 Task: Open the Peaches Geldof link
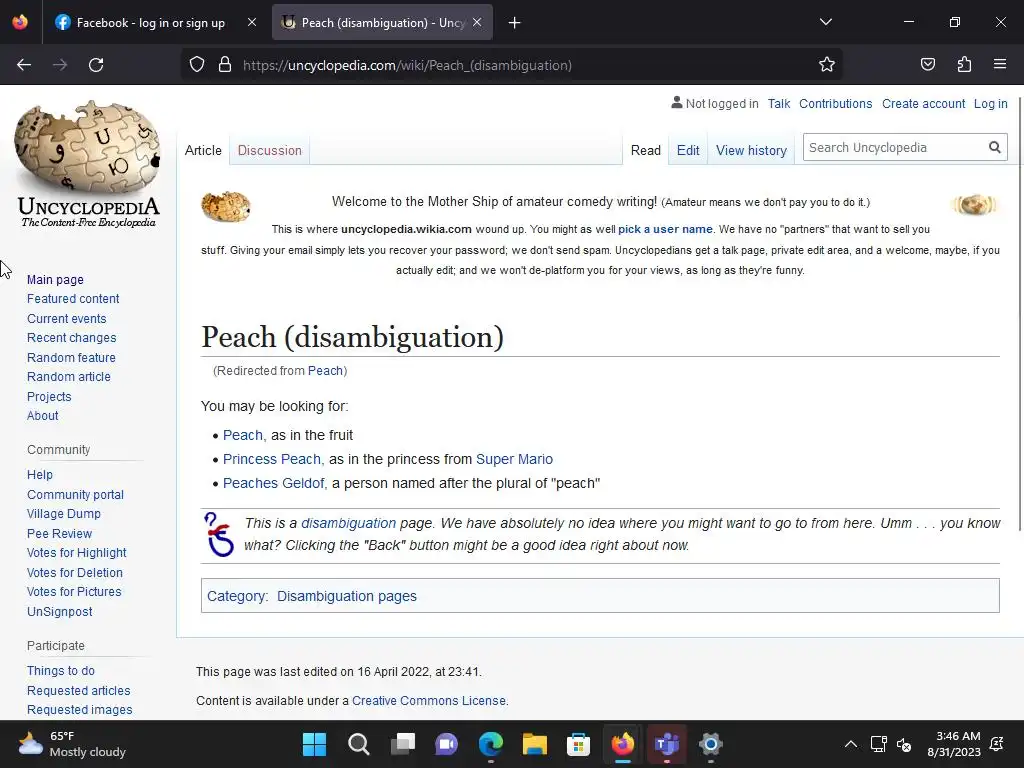[273, 483]
